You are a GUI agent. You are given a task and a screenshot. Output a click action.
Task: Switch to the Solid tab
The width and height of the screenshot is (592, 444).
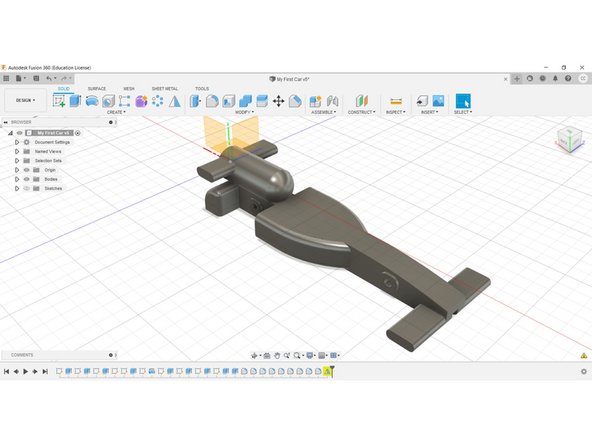click(x=63, y=88)
